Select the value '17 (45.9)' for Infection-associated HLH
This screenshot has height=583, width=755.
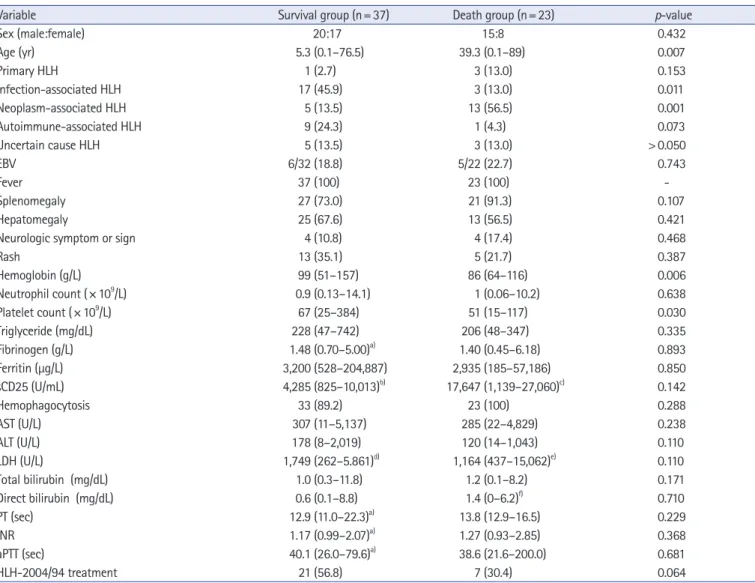point(320,90)
